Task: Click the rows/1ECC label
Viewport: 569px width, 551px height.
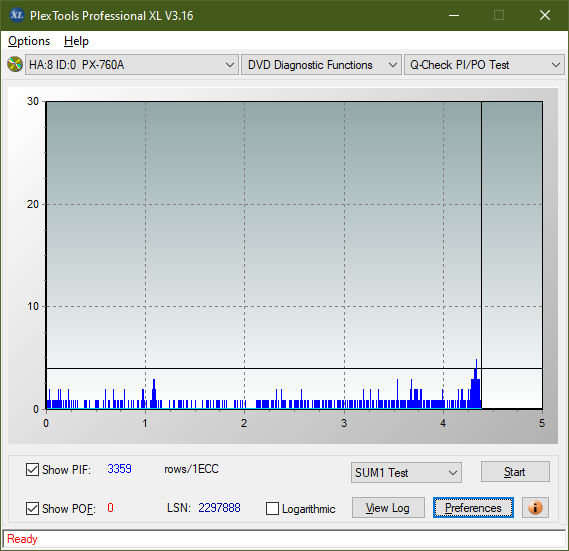Action: click(x=191, y=469)
